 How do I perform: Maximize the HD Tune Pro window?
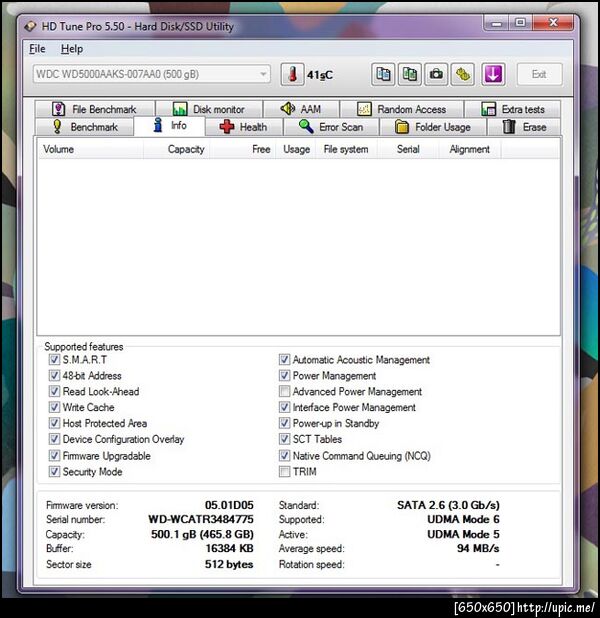point(520,23)
